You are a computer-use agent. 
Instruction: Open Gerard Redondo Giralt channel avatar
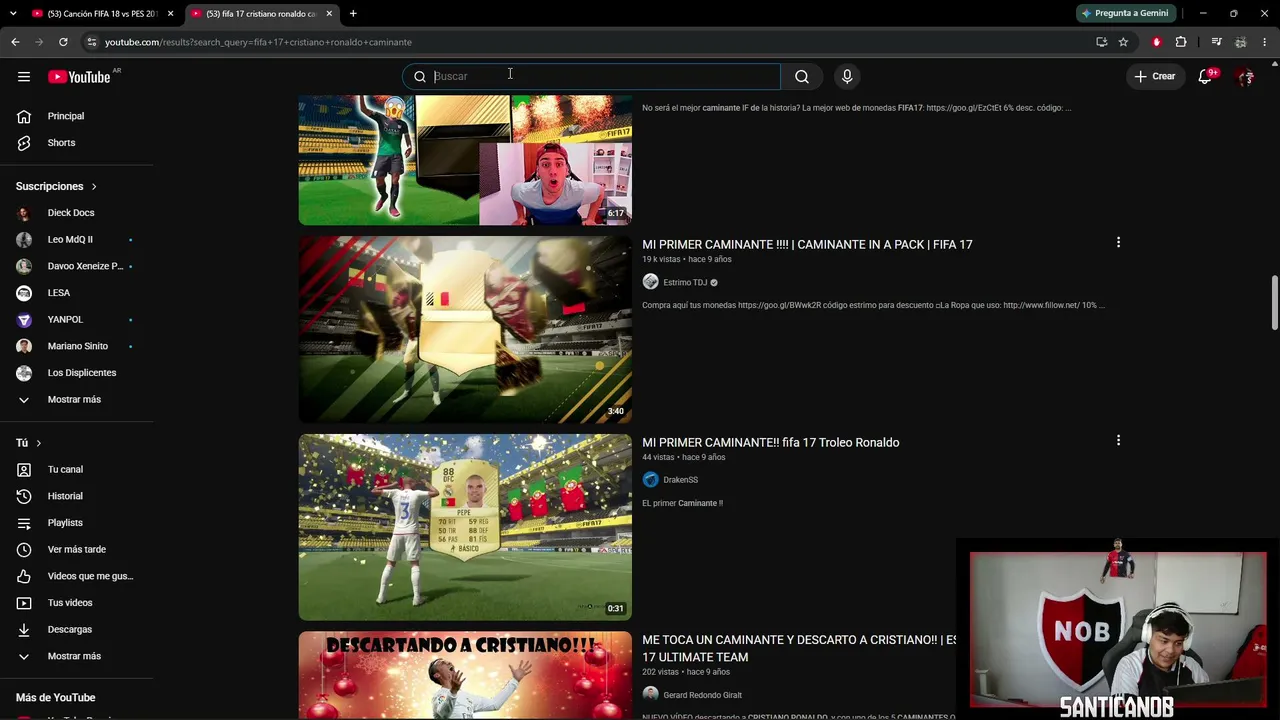coord(650,695)
